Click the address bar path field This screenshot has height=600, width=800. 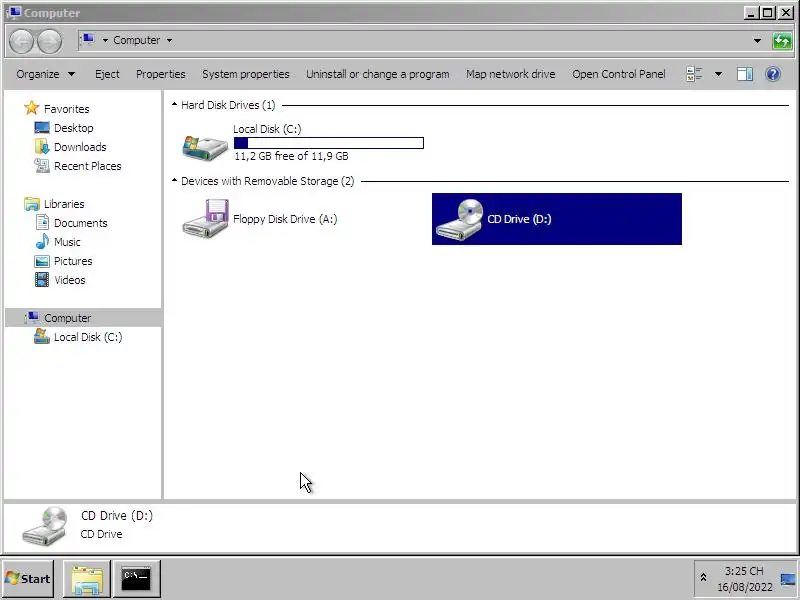click(x=422, y=40)
